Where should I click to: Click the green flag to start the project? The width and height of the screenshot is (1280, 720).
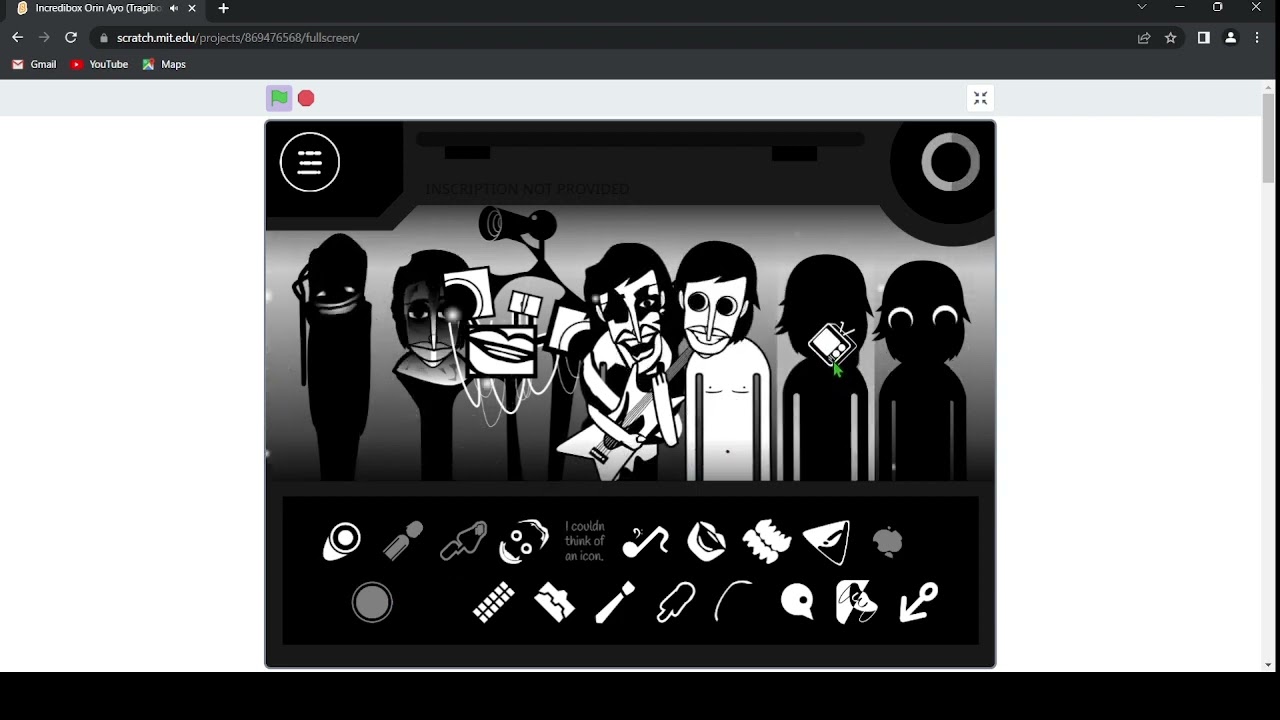[x=279, y=98]
